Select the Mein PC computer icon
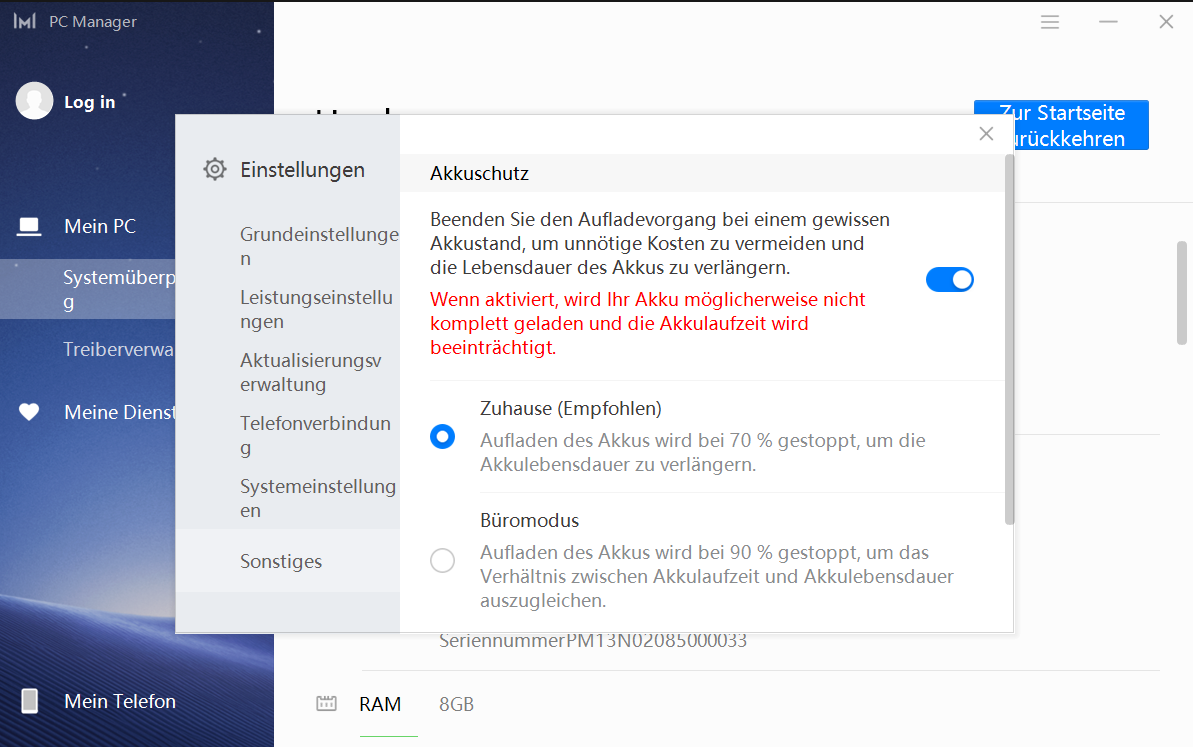 (29, 225)
